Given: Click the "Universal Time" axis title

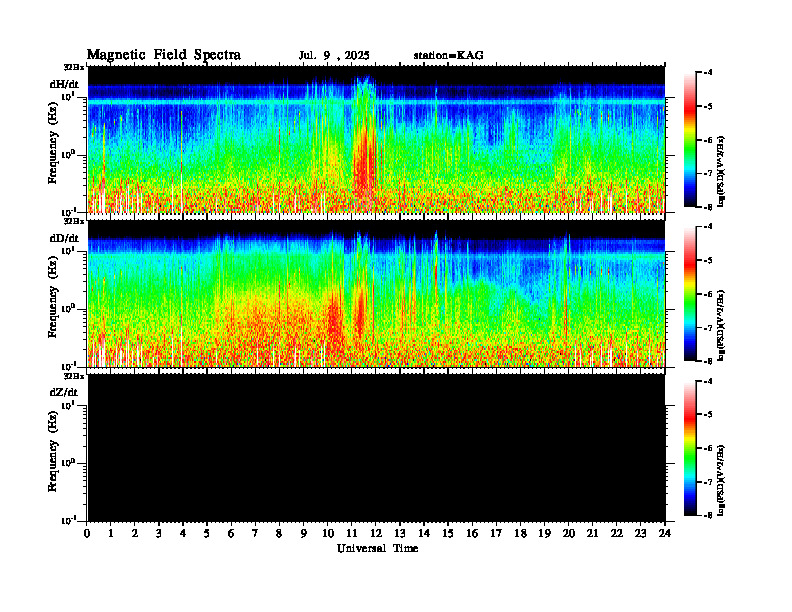Looking at the screenshot, I should pyautogui.click(x=377, y=548).
